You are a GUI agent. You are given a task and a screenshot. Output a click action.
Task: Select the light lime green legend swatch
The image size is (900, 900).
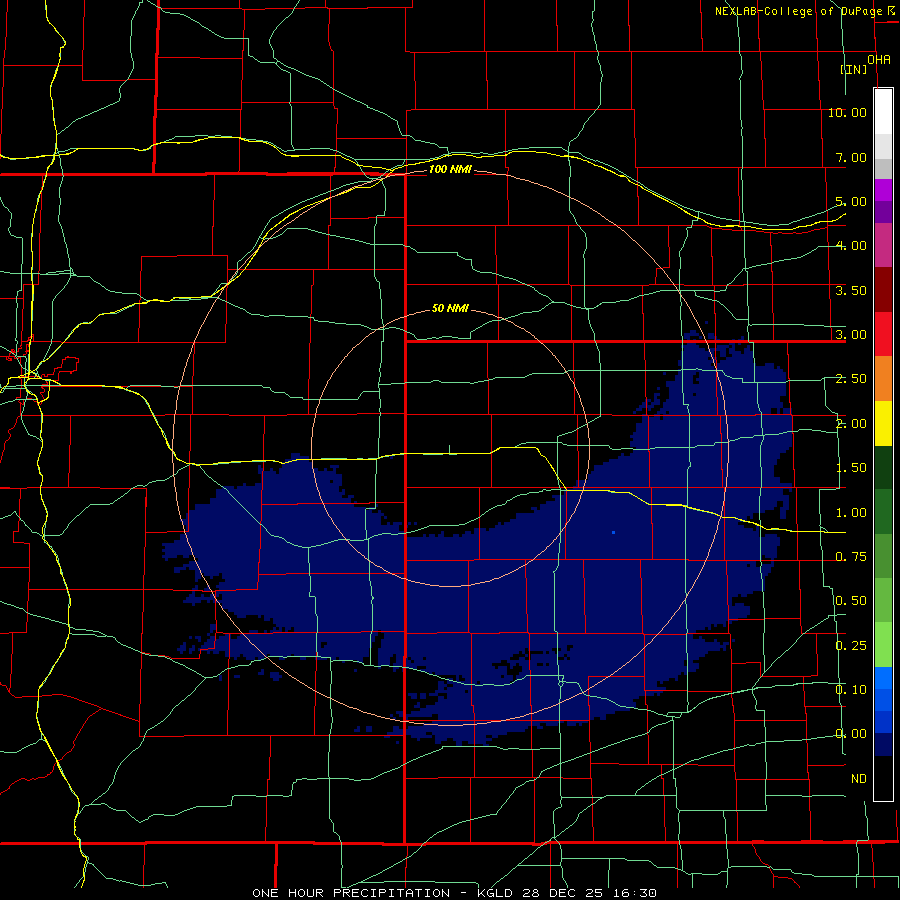tap(883, 645)
